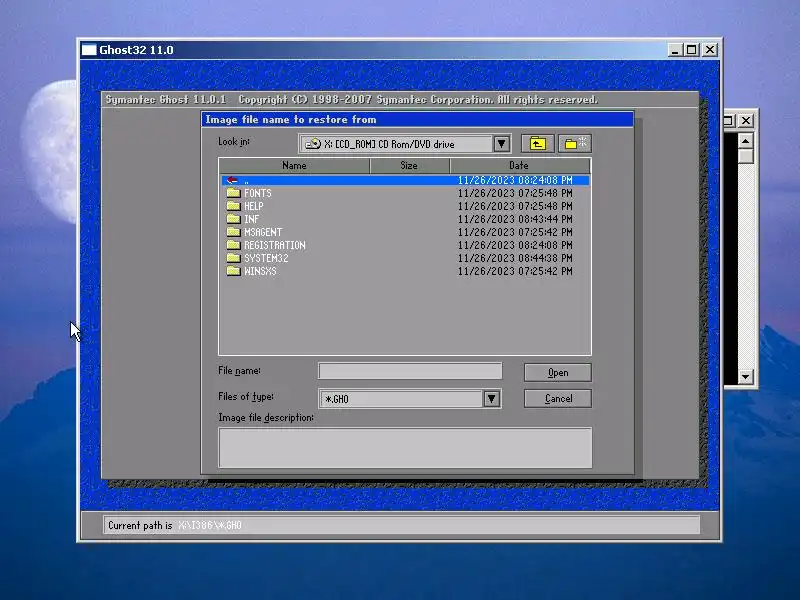This screenshot has height=600, width=800.
Task: Click the parent directory red arrow icon
Action: coord(232,180)
